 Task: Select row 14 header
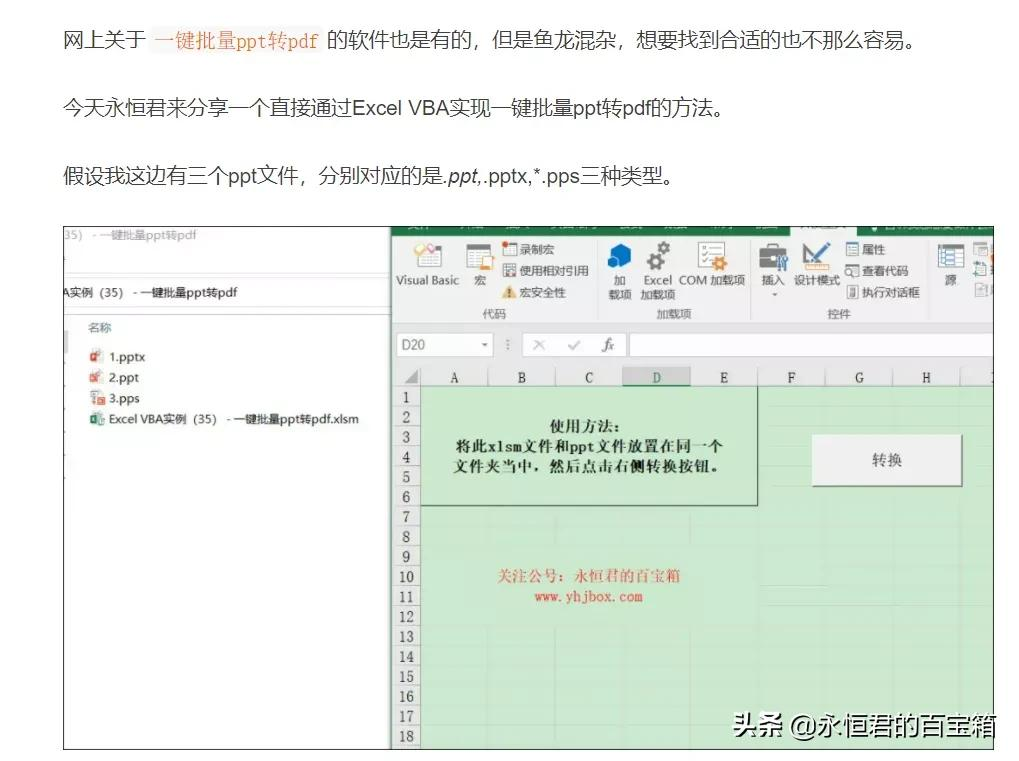tap(407, 657)
